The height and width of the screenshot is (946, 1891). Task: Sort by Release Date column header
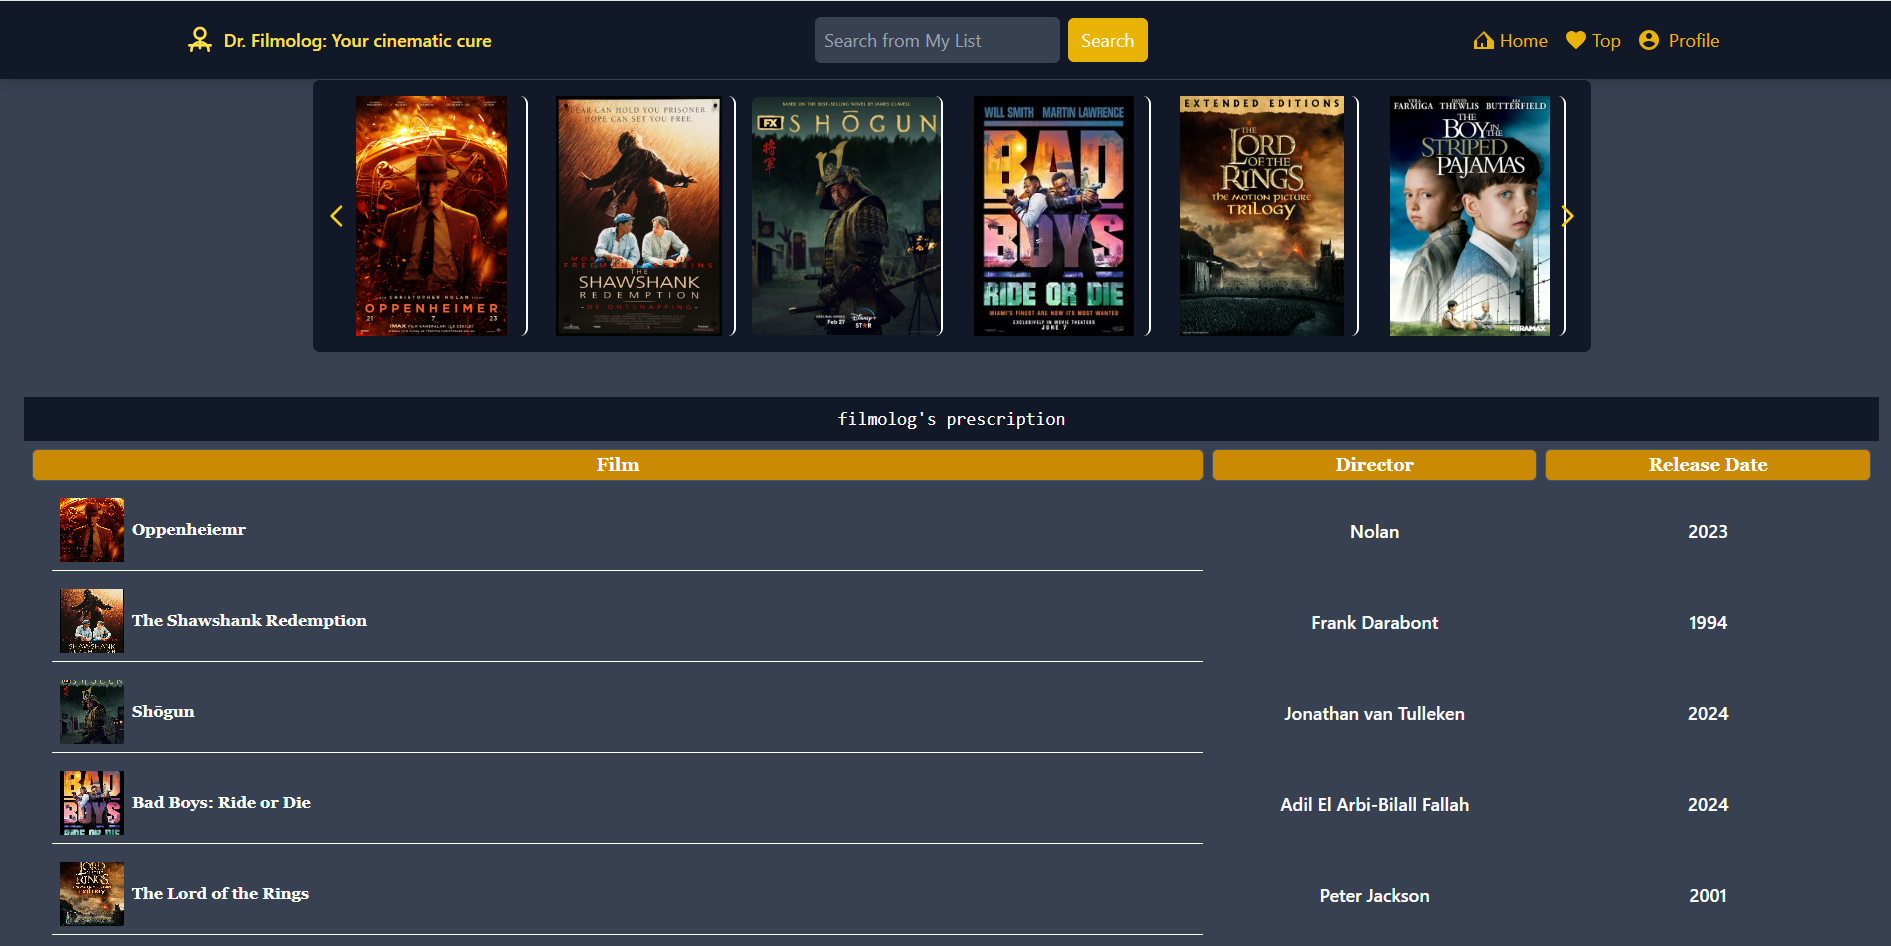click(x=1708, y=465)
